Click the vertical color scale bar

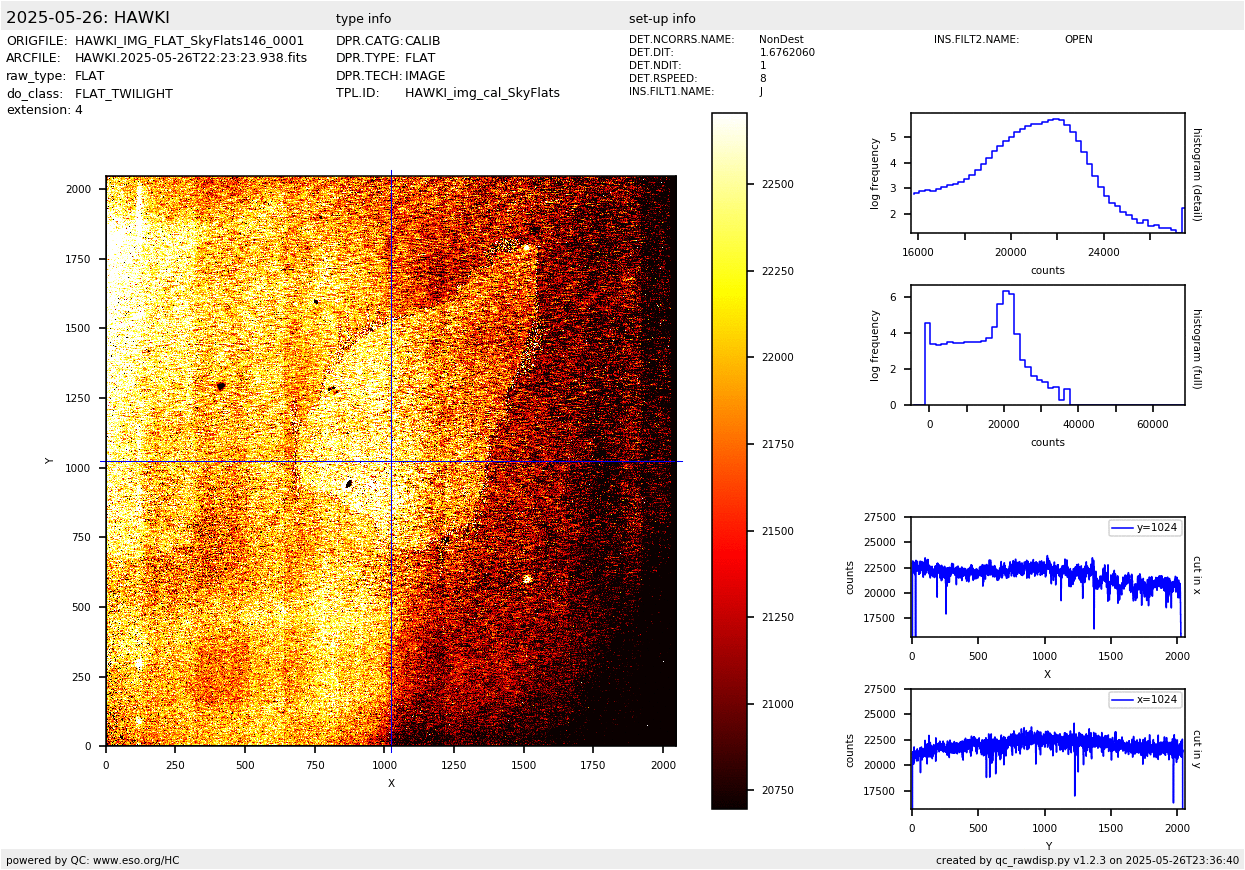(x=729, y=460)
